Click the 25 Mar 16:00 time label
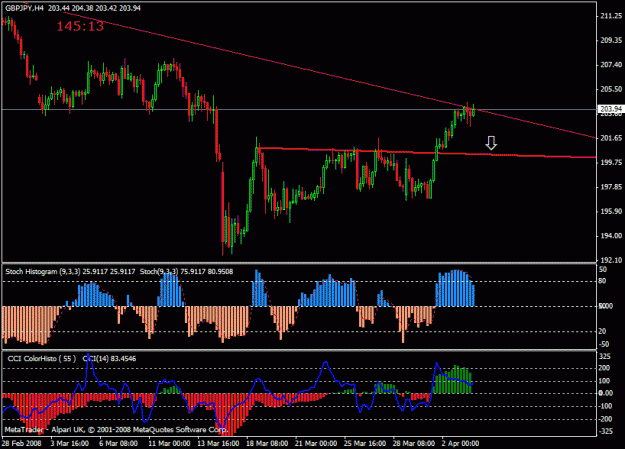625x449 pixels. click(x=365, y=443)
